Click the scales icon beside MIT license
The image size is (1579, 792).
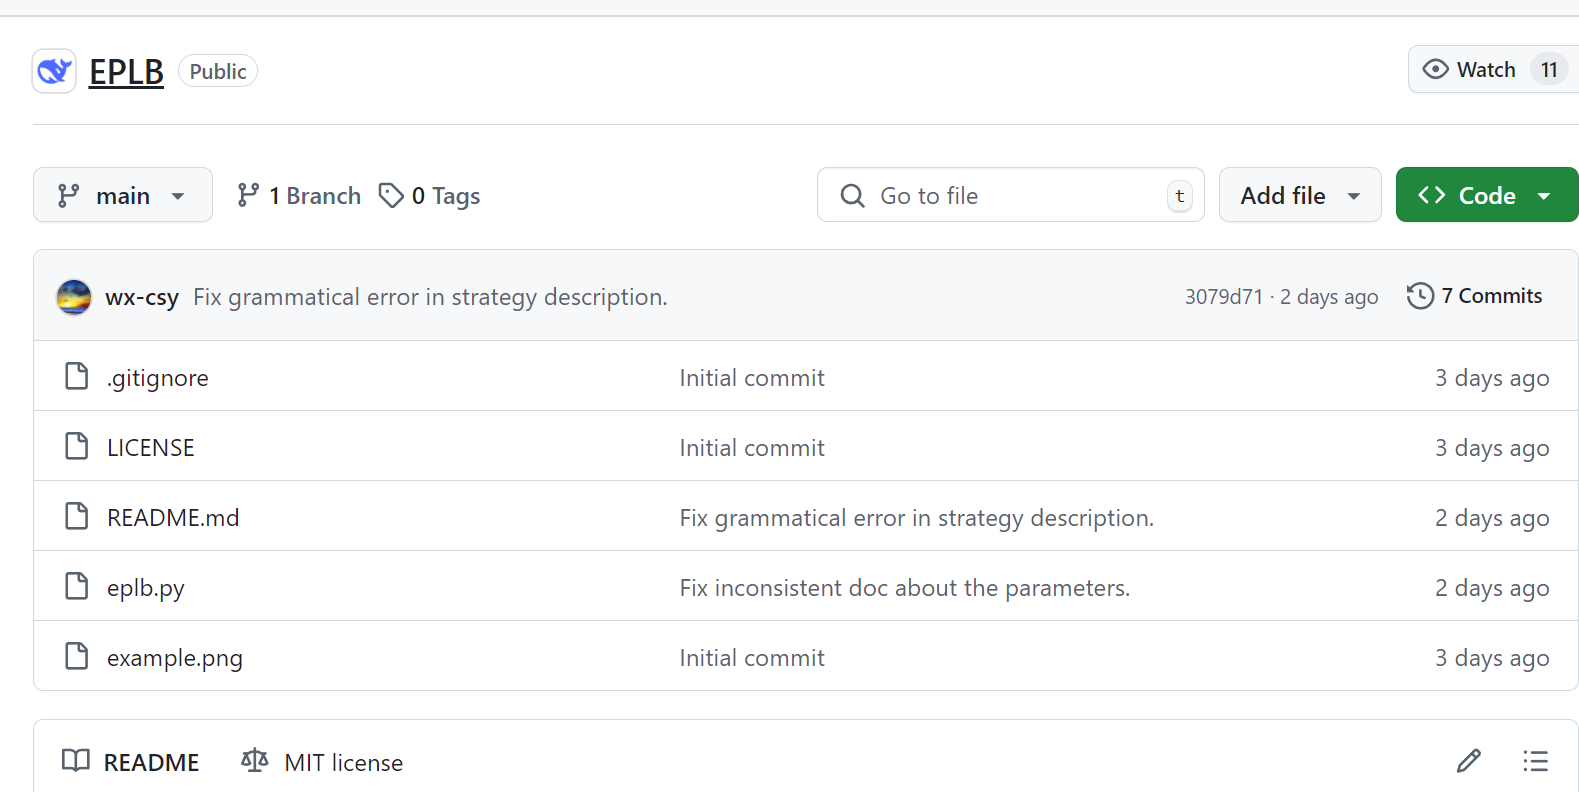tap(255, 761)
